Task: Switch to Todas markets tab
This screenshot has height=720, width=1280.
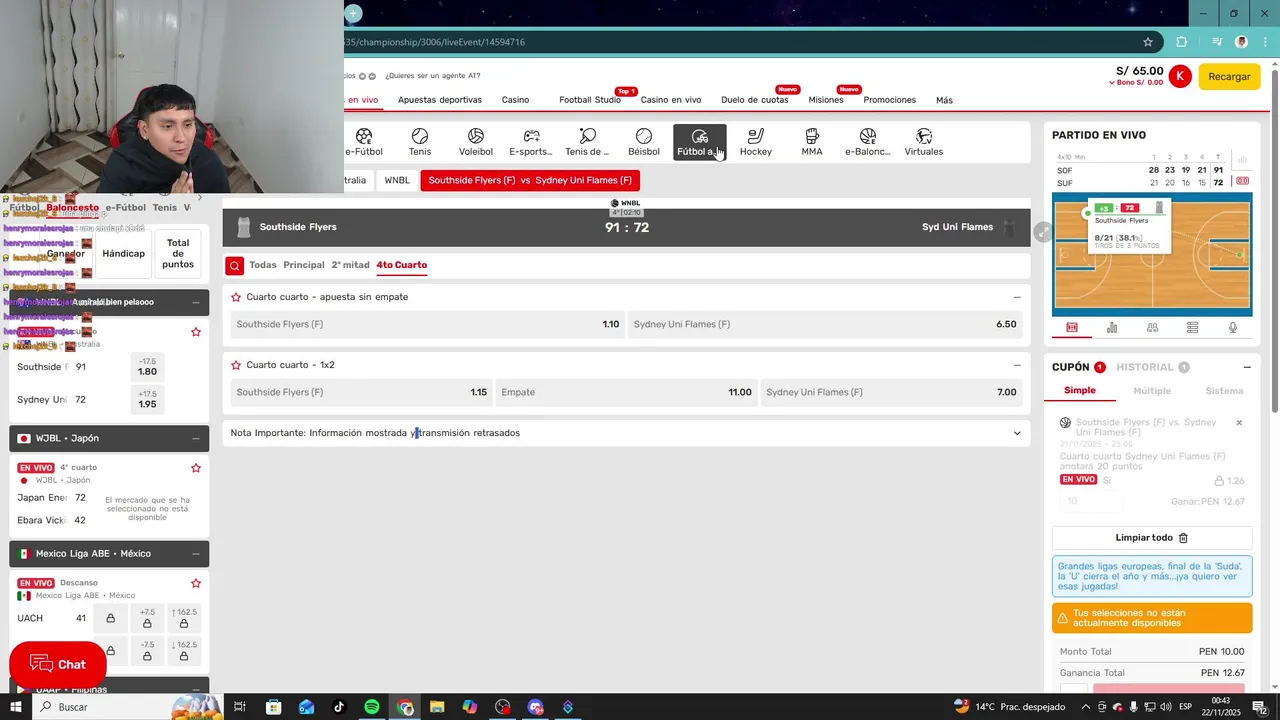Action: click(x=263, y=265)
